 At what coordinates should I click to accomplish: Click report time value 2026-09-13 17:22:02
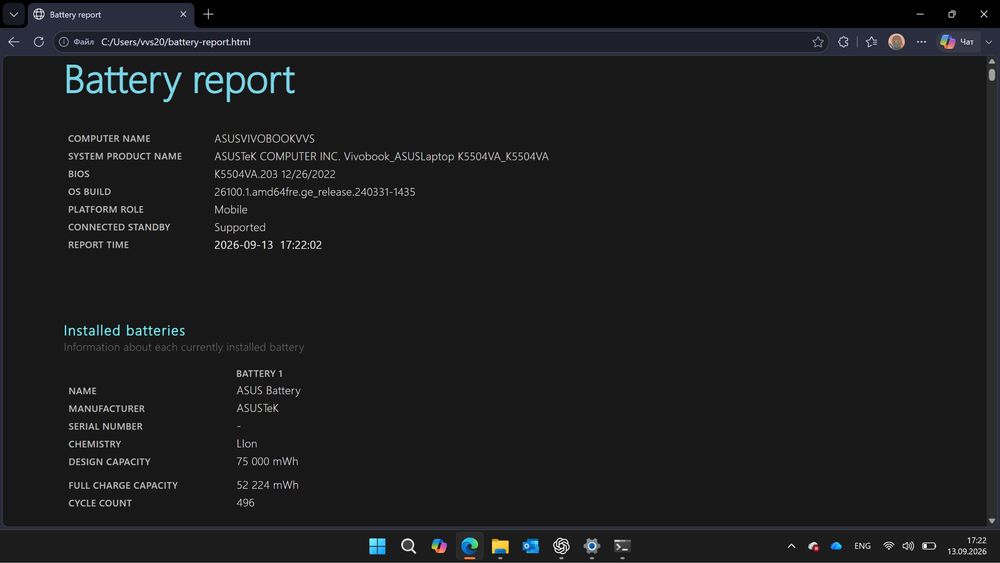coord(268,245)
